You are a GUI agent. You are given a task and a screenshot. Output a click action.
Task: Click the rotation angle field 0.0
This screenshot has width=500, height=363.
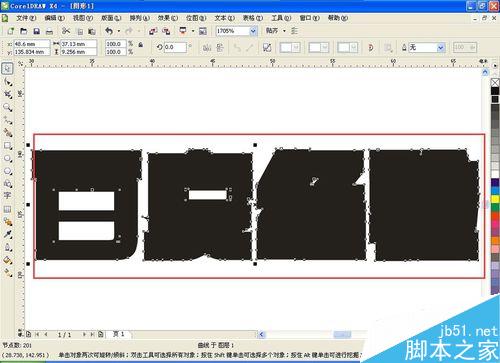[175, 47]
